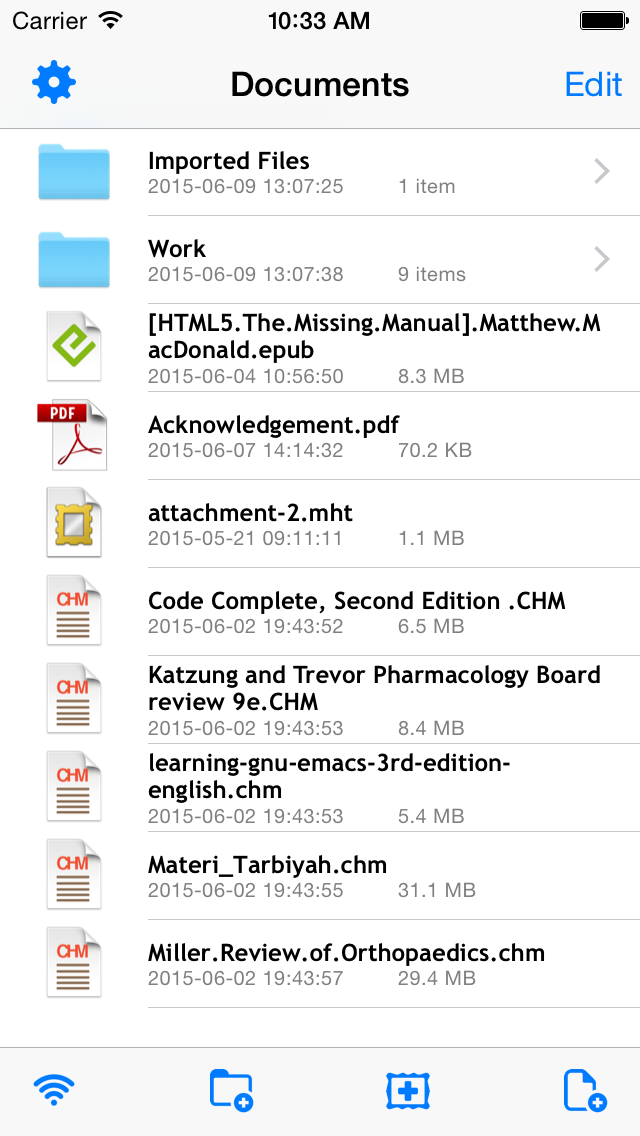Tap the Work folder icon
Screen dimensions: 640x1136
click(73, 259)
